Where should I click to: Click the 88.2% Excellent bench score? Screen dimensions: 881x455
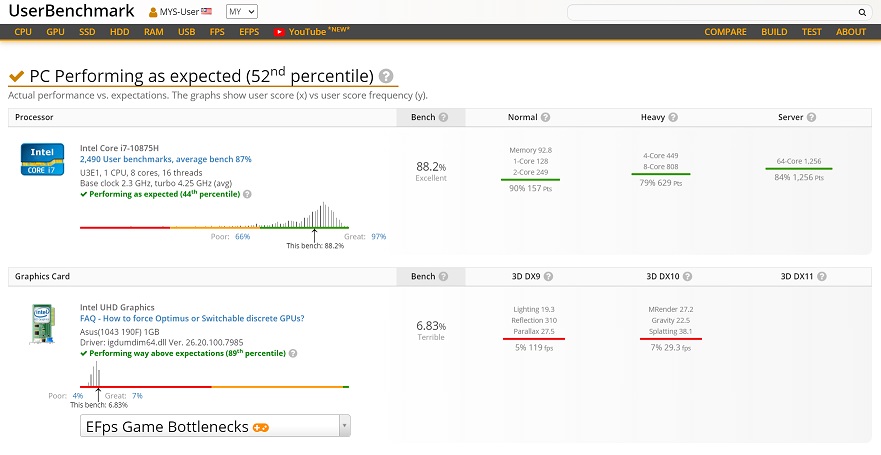(431, 171)
